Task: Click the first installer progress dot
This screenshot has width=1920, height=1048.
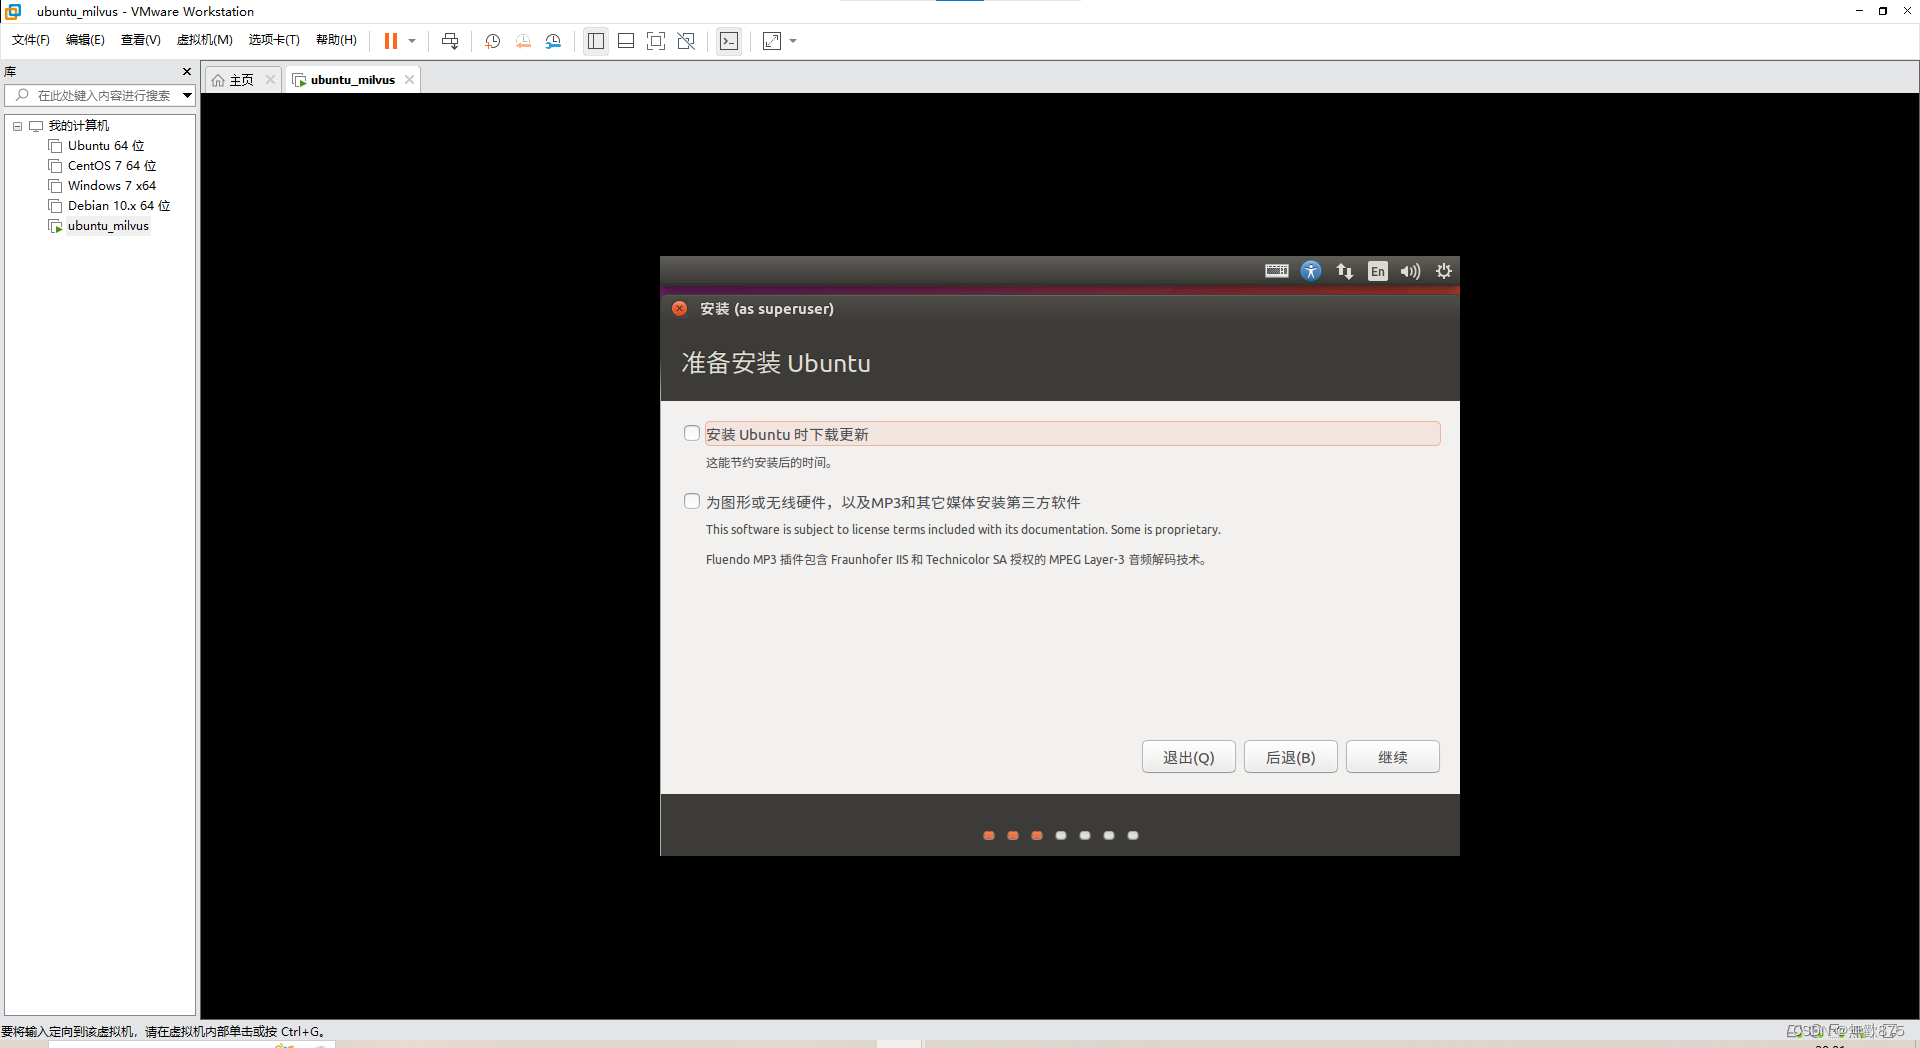Action: [989, 835]
